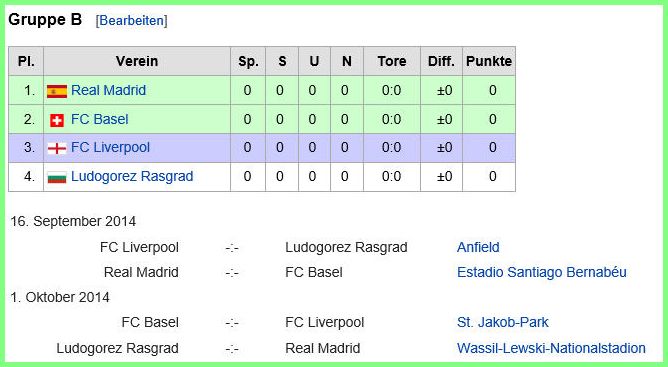
Task: Click the England flag icon beside FC Liverpool
Action: (x=57, y=148)
